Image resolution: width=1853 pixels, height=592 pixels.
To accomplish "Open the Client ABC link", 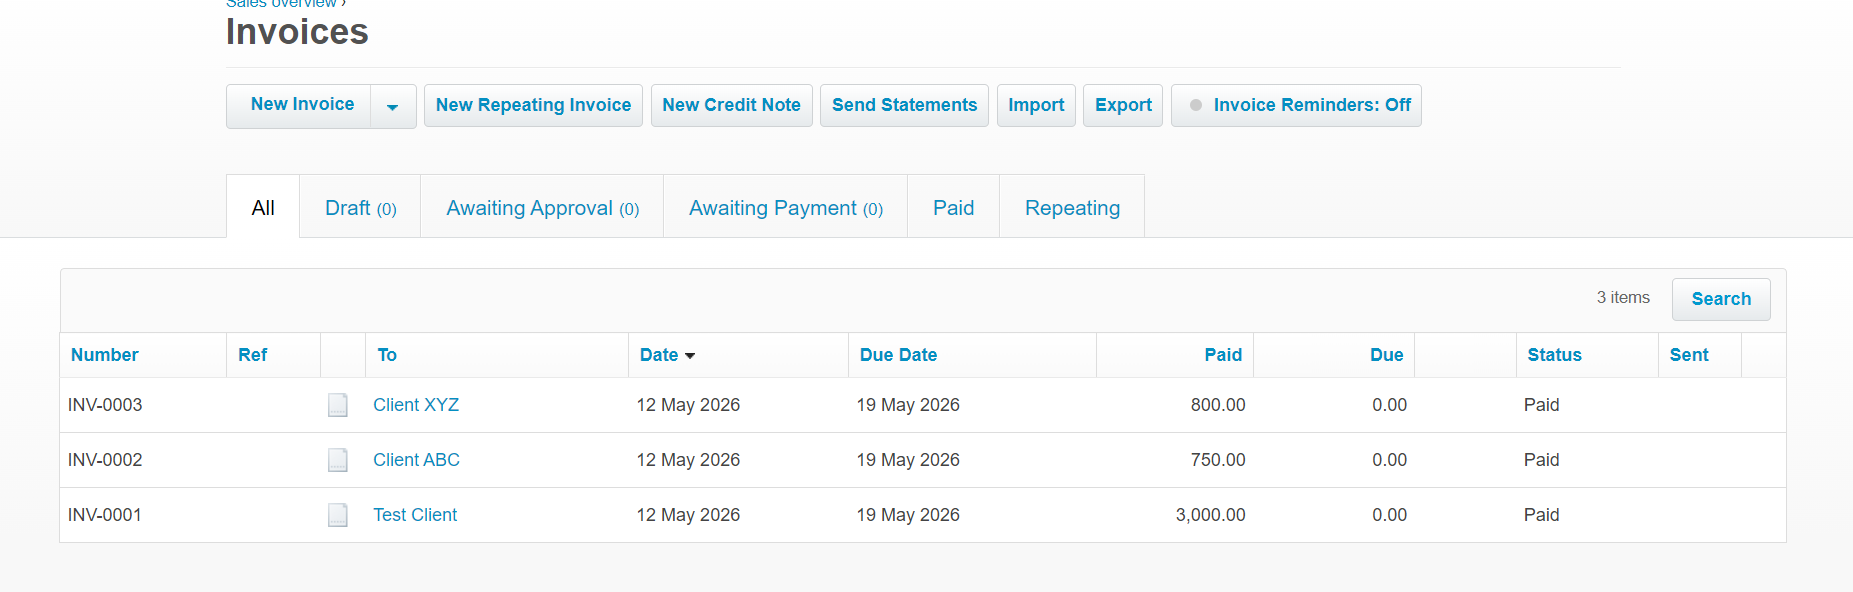I will click(416, 460).
